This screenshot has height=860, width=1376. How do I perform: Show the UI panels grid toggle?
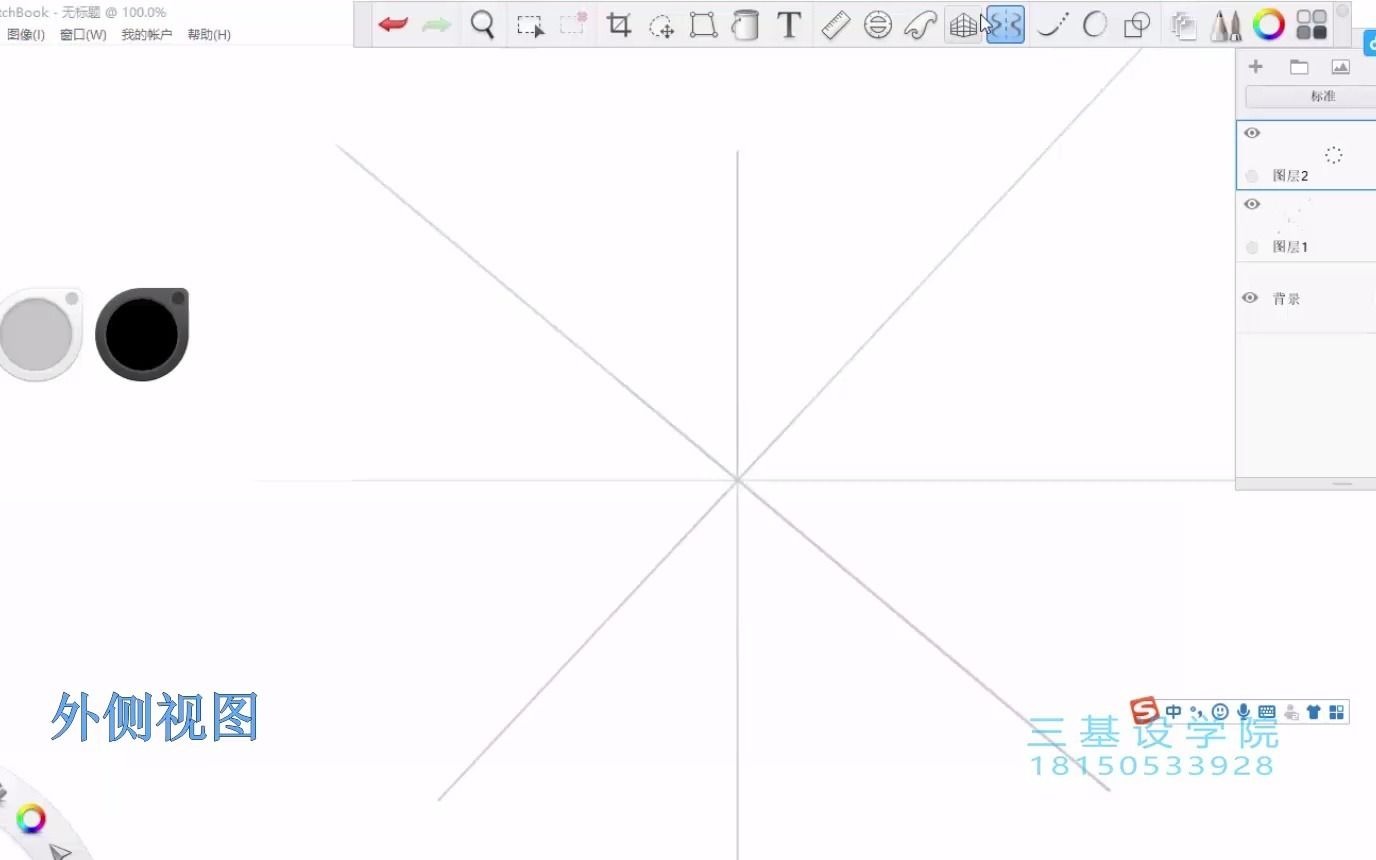1312,25
